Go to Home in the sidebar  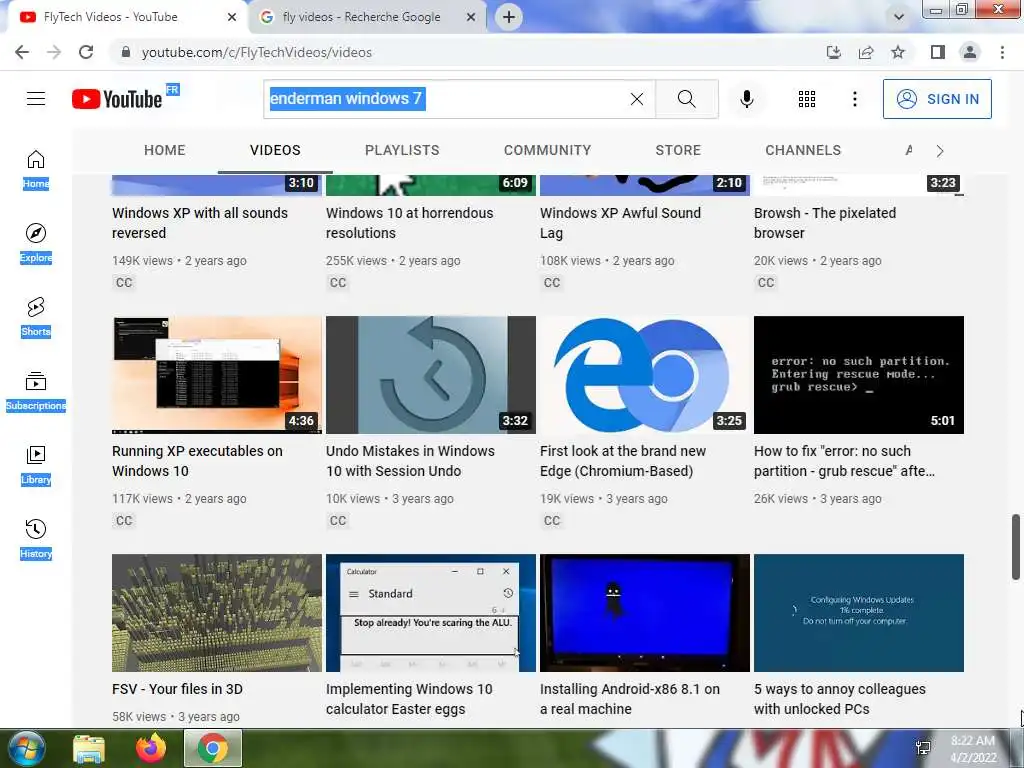(x=36, y=170)
